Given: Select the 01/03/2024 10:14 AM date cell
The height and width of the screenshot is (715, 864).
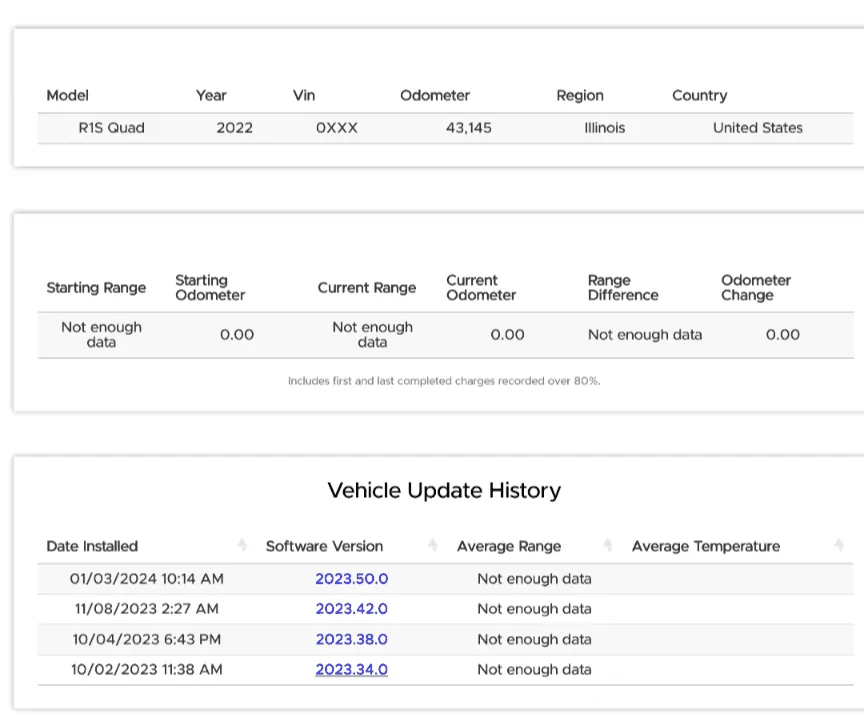Looking at the screenshot, I should click(147, 578).
